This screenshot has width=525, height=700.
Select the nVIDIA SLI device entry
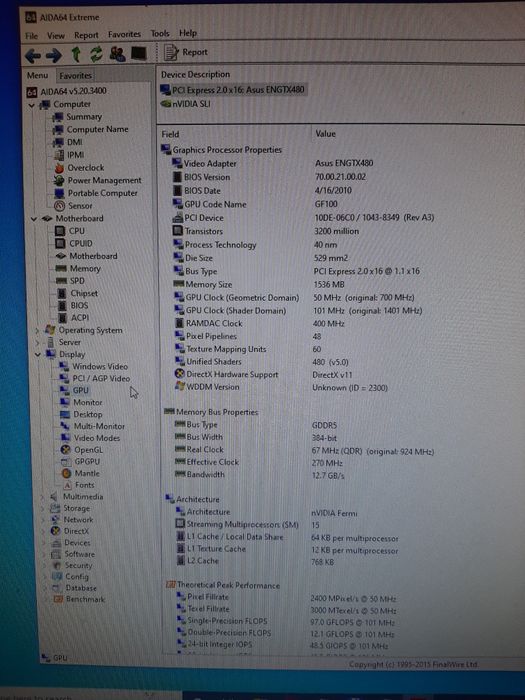coord(185,104)
